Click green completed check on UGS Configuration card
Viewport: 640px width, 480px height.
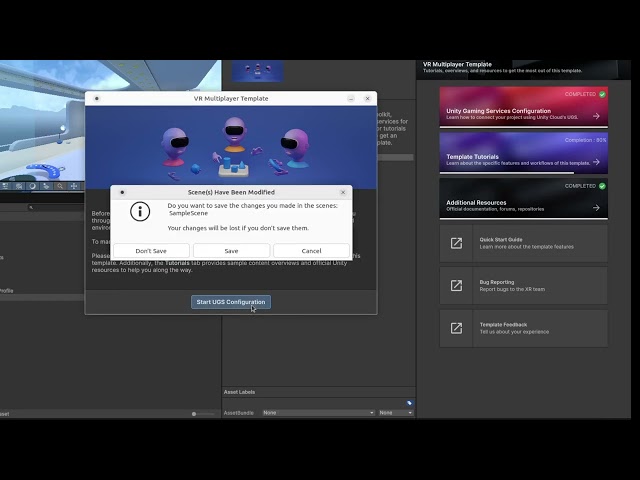click(602, 94)
